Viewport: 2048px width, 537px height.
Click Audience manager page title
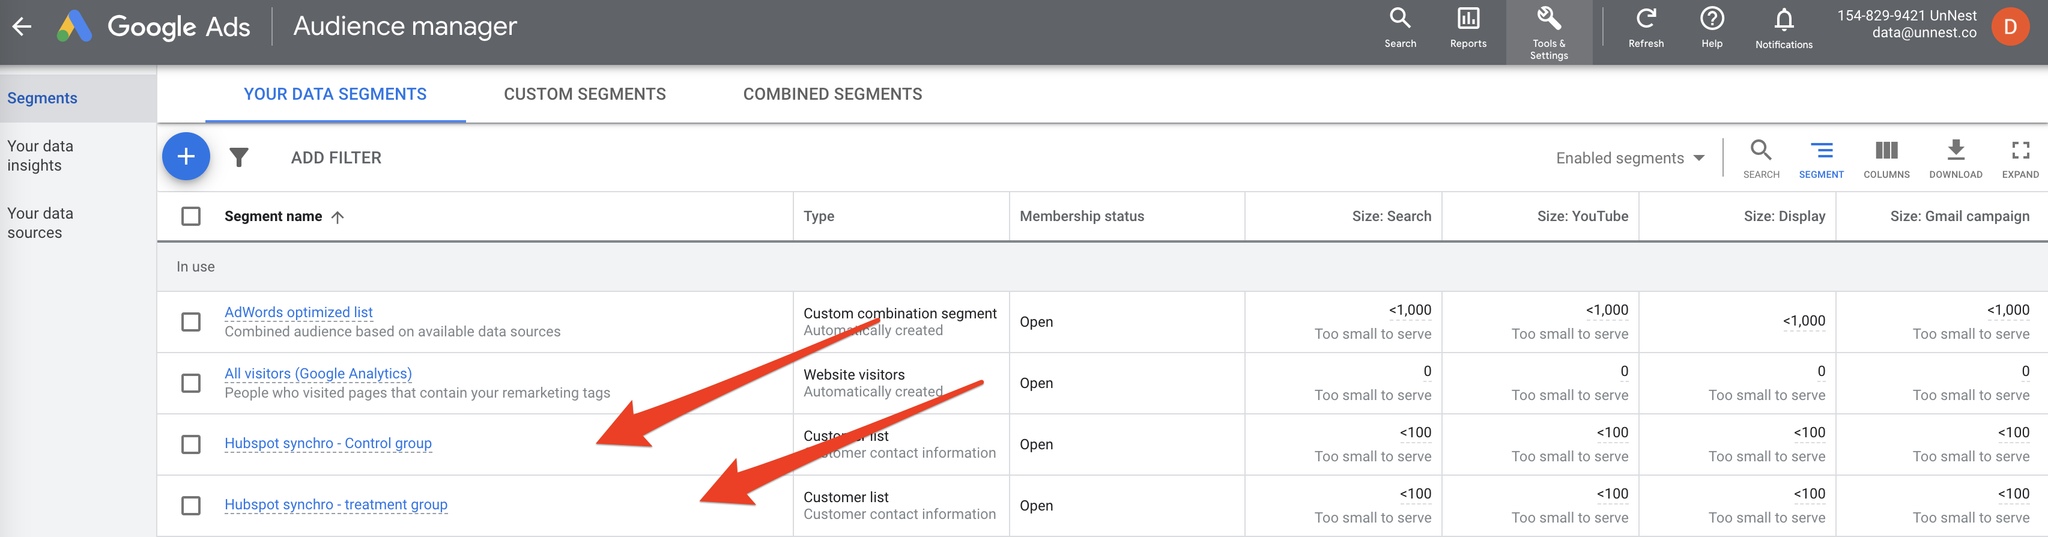(405, 26)
